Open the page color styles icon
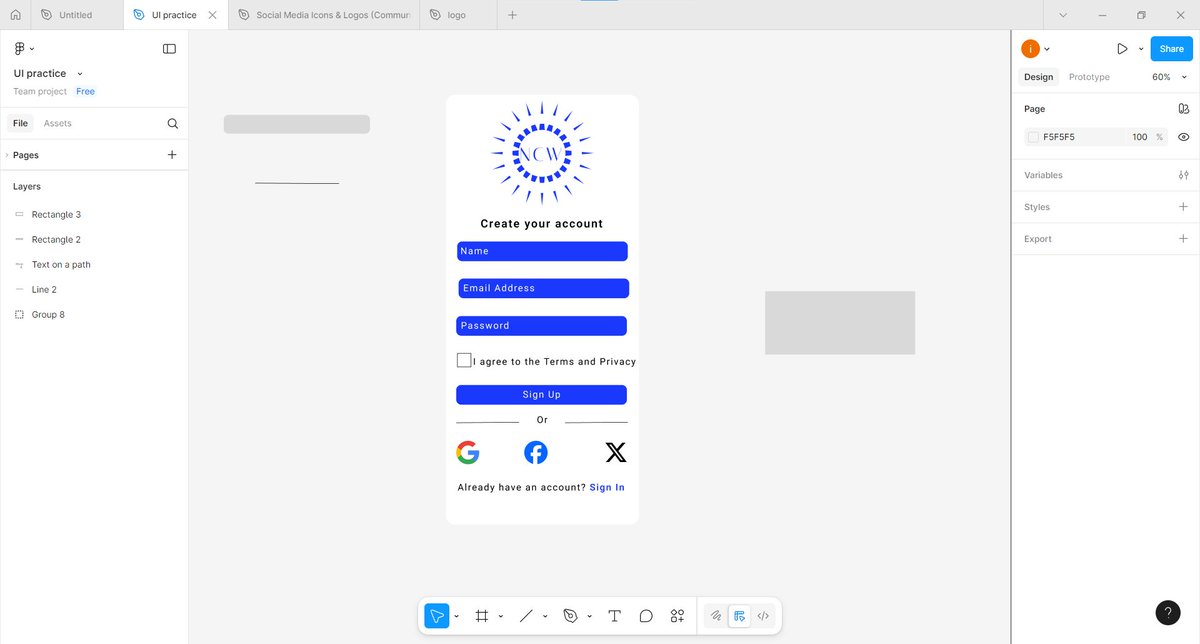 1183,109
